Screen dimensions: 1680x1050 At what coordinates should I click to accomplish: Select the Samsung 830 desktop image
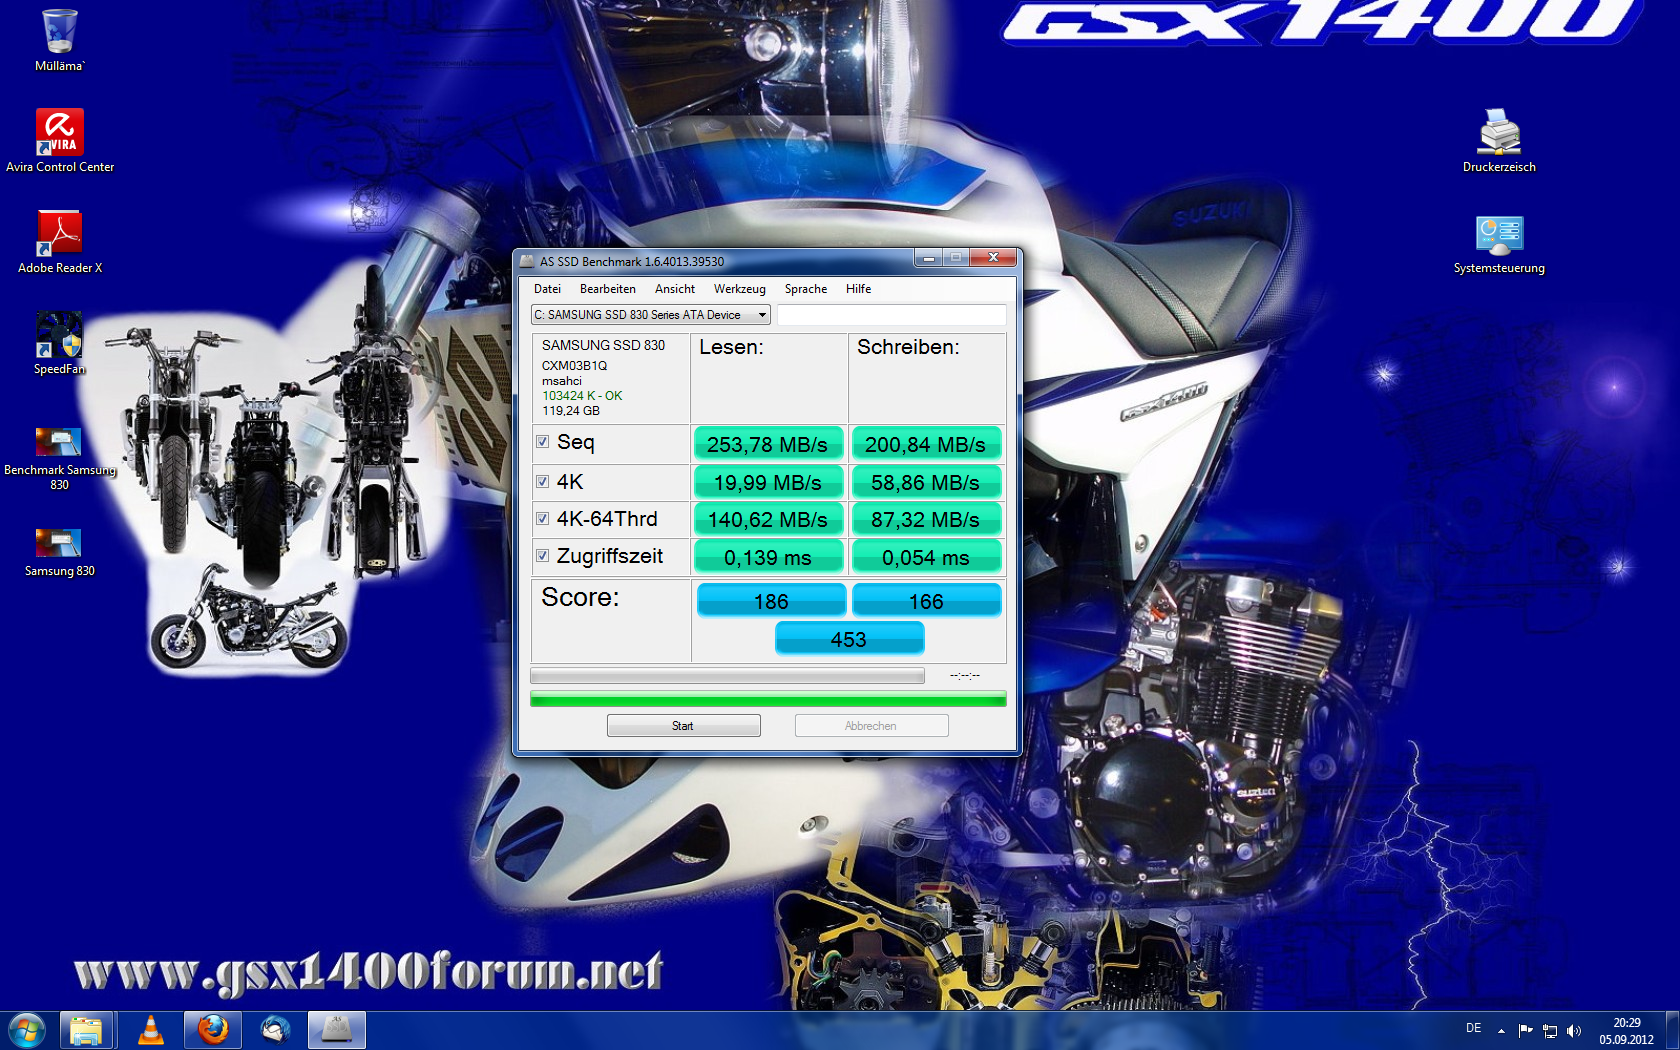pyautogui.click(x=60, y=553)
